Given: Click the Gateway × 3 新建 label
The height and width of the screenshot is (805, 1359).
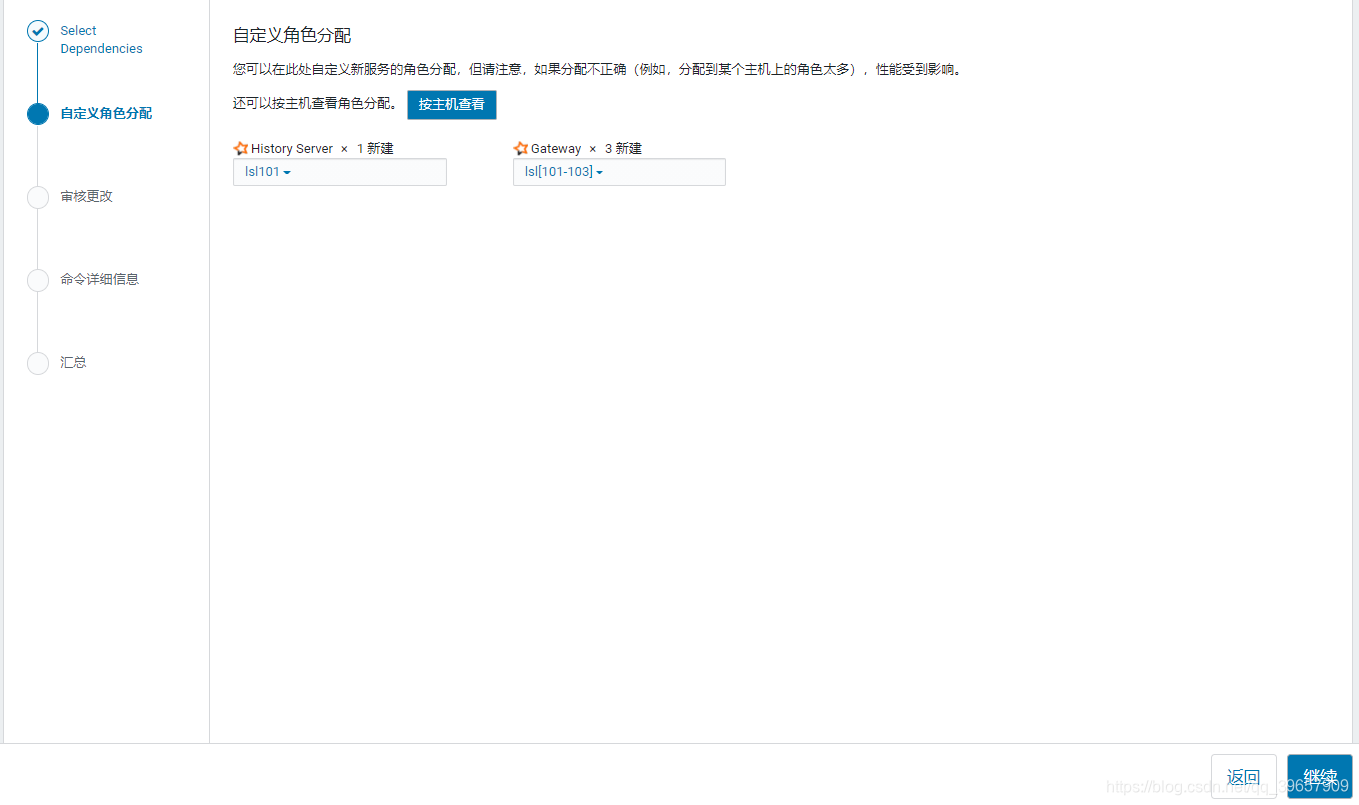Looking at the screenshot, I should click(586, 148).
